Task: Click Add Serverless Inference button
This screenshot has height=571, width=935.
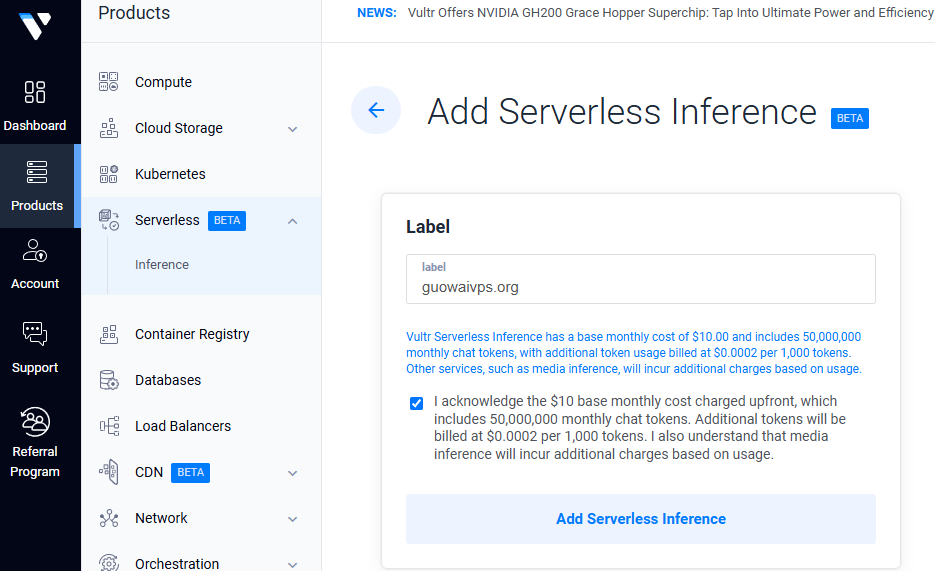Action: pos(640,519)
